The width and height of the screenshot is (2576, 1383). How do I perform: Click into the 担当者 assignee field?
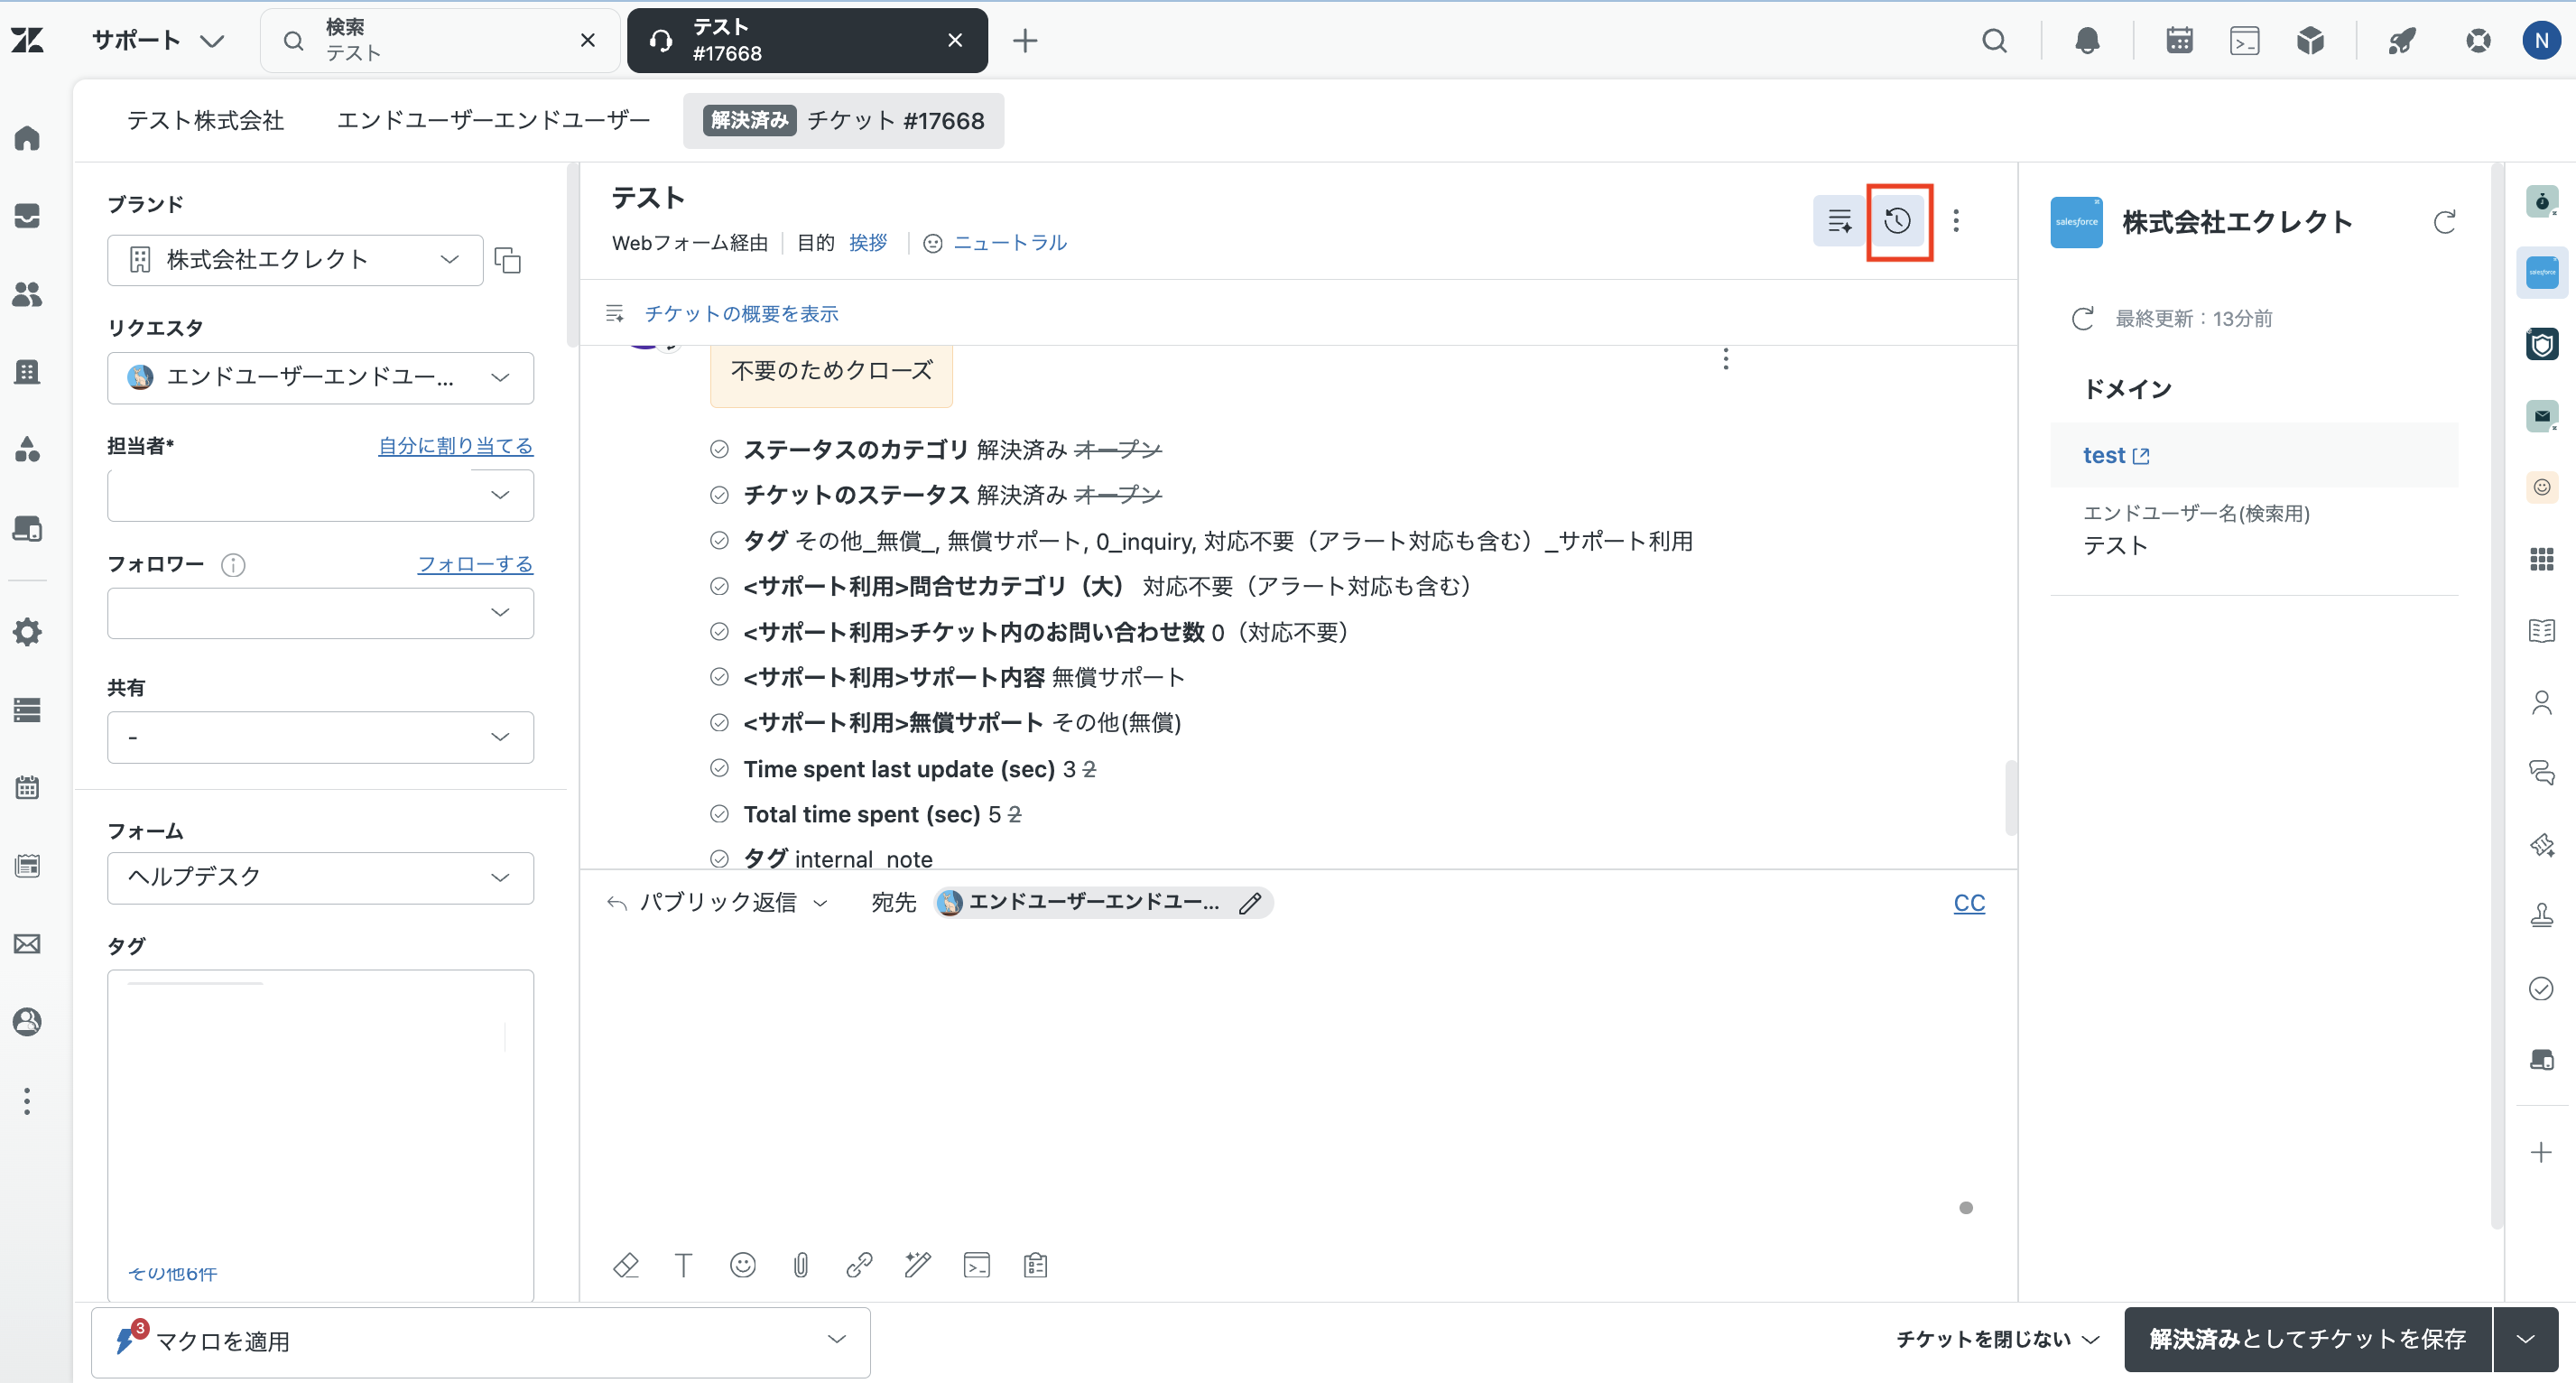pos(320,495)
